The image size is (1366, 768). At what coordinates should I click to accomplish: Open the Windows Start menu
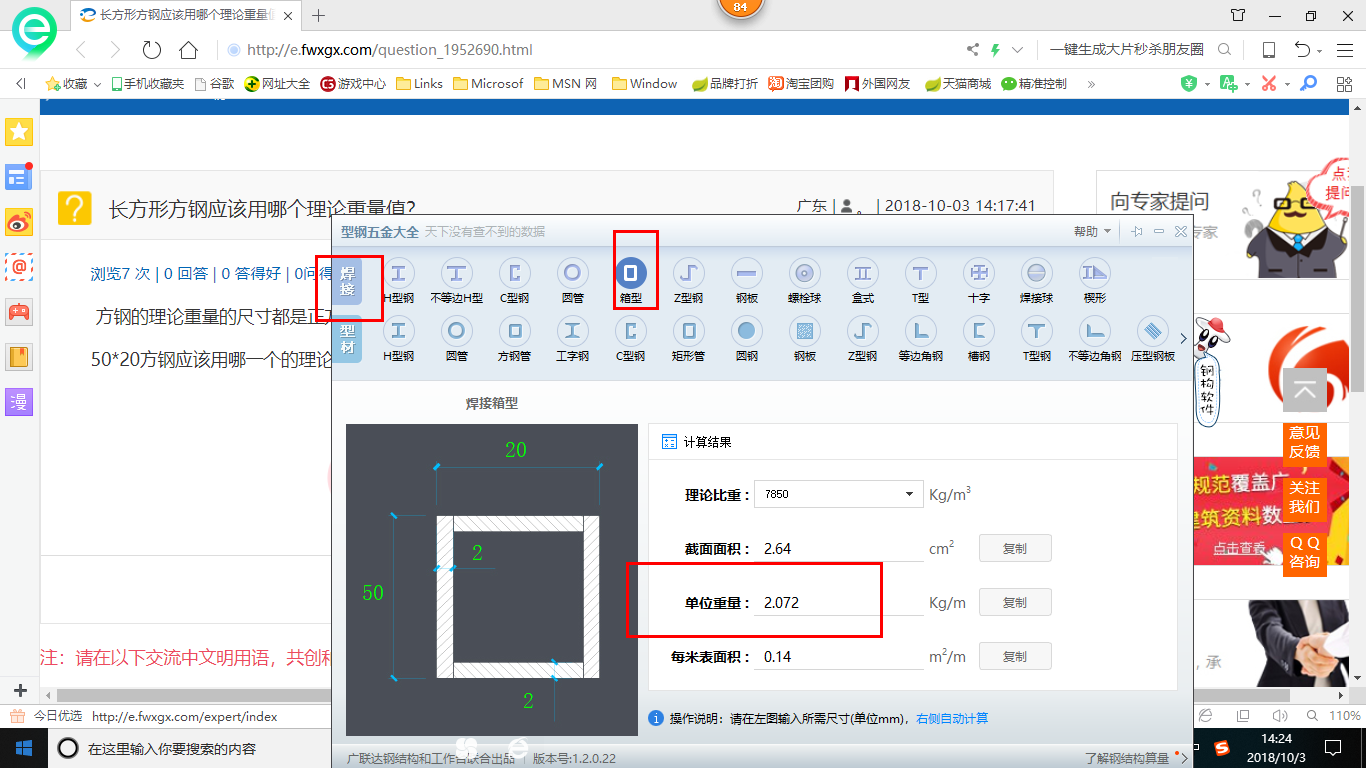[x=23, y=747]
